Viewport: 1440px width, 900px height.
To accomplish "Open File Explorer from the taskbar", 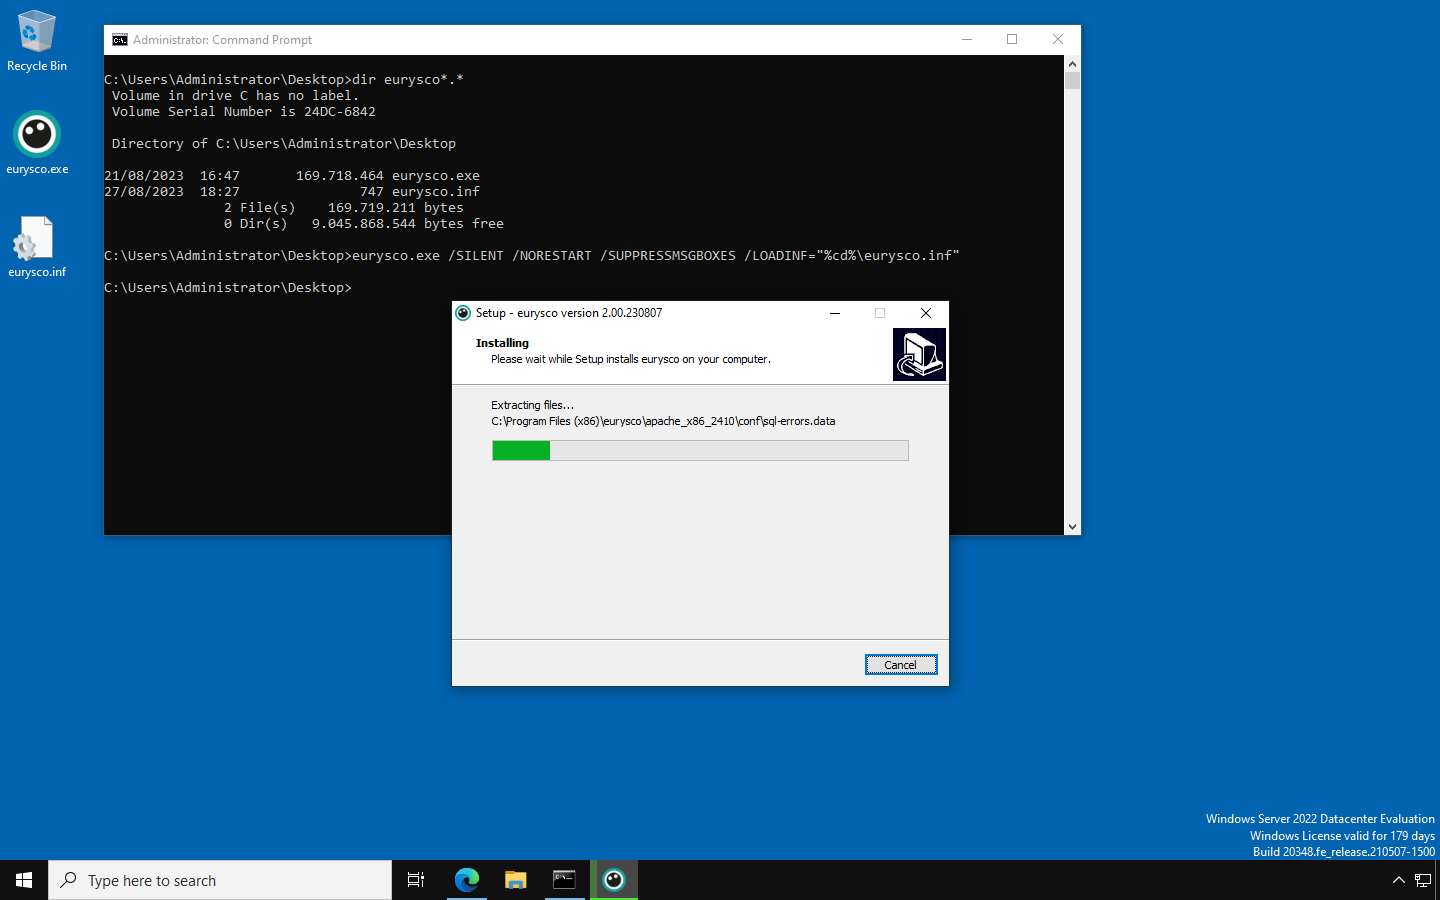I will (515, 880).
